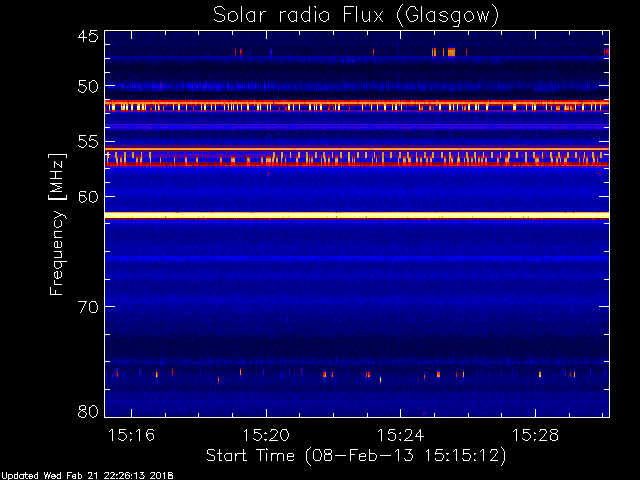Click the 60 MHz tick label
The image size is (640, 480).
(x=88, y=197)
